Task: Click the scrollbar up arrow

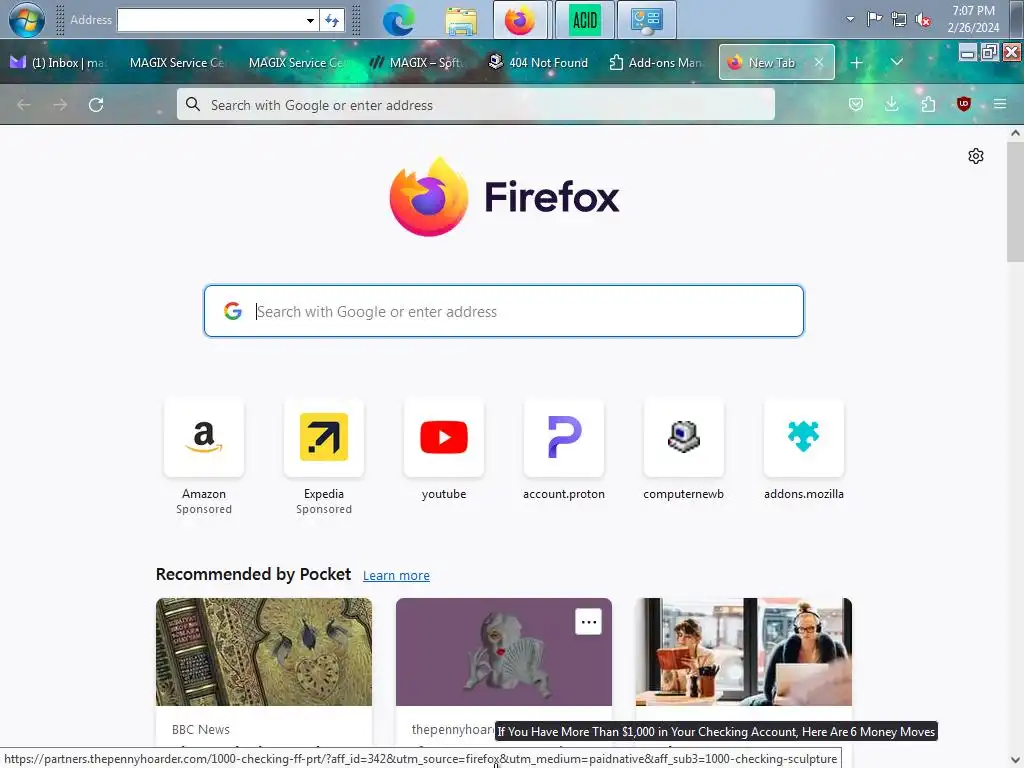Action: coord(1015,133)
